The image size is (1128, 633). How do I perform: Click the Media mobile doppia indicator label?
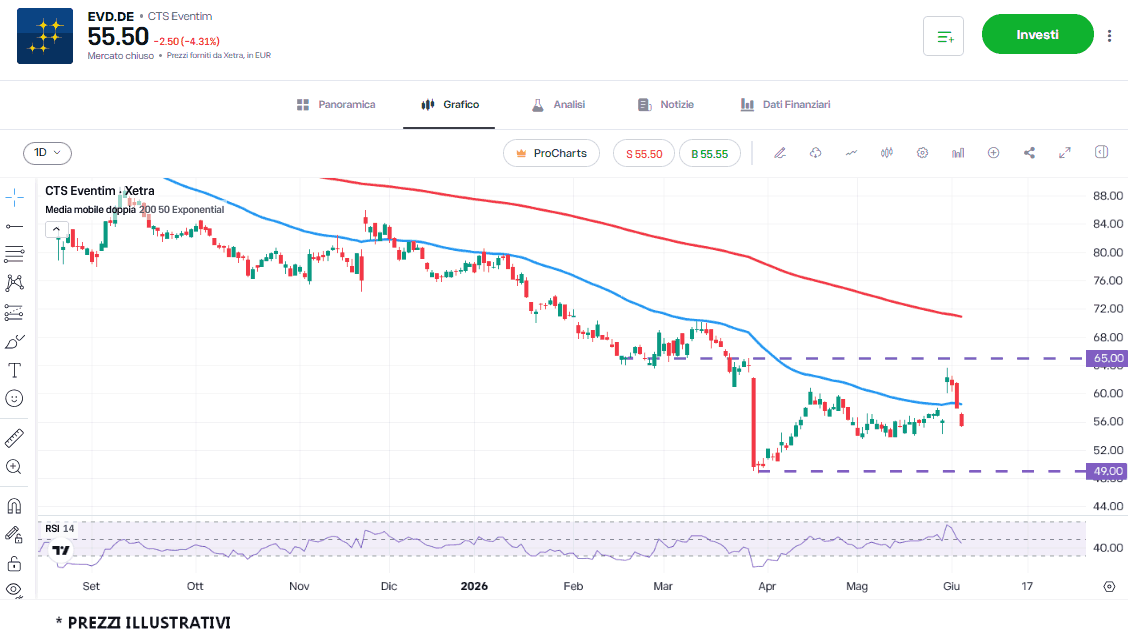(x=135, y=210)
